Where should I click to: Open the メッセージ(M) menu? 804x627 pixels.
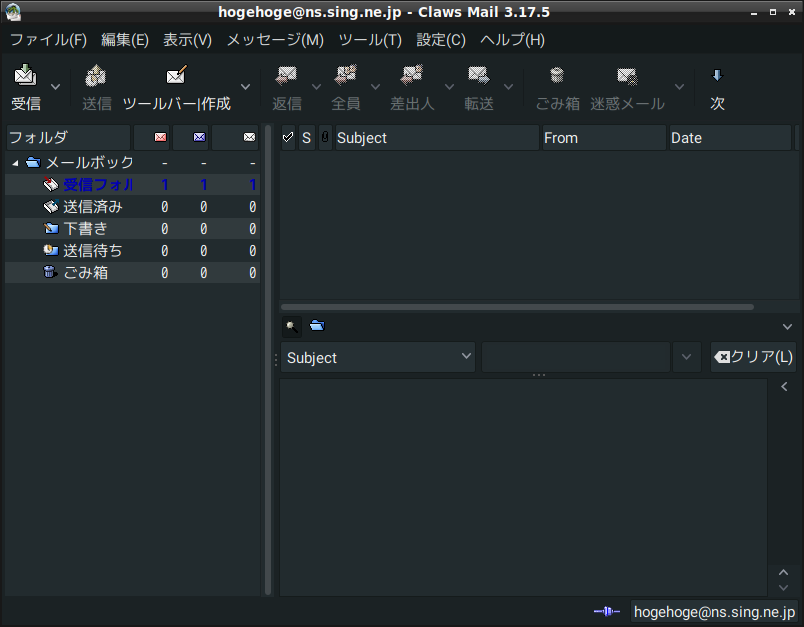[275, 39]
